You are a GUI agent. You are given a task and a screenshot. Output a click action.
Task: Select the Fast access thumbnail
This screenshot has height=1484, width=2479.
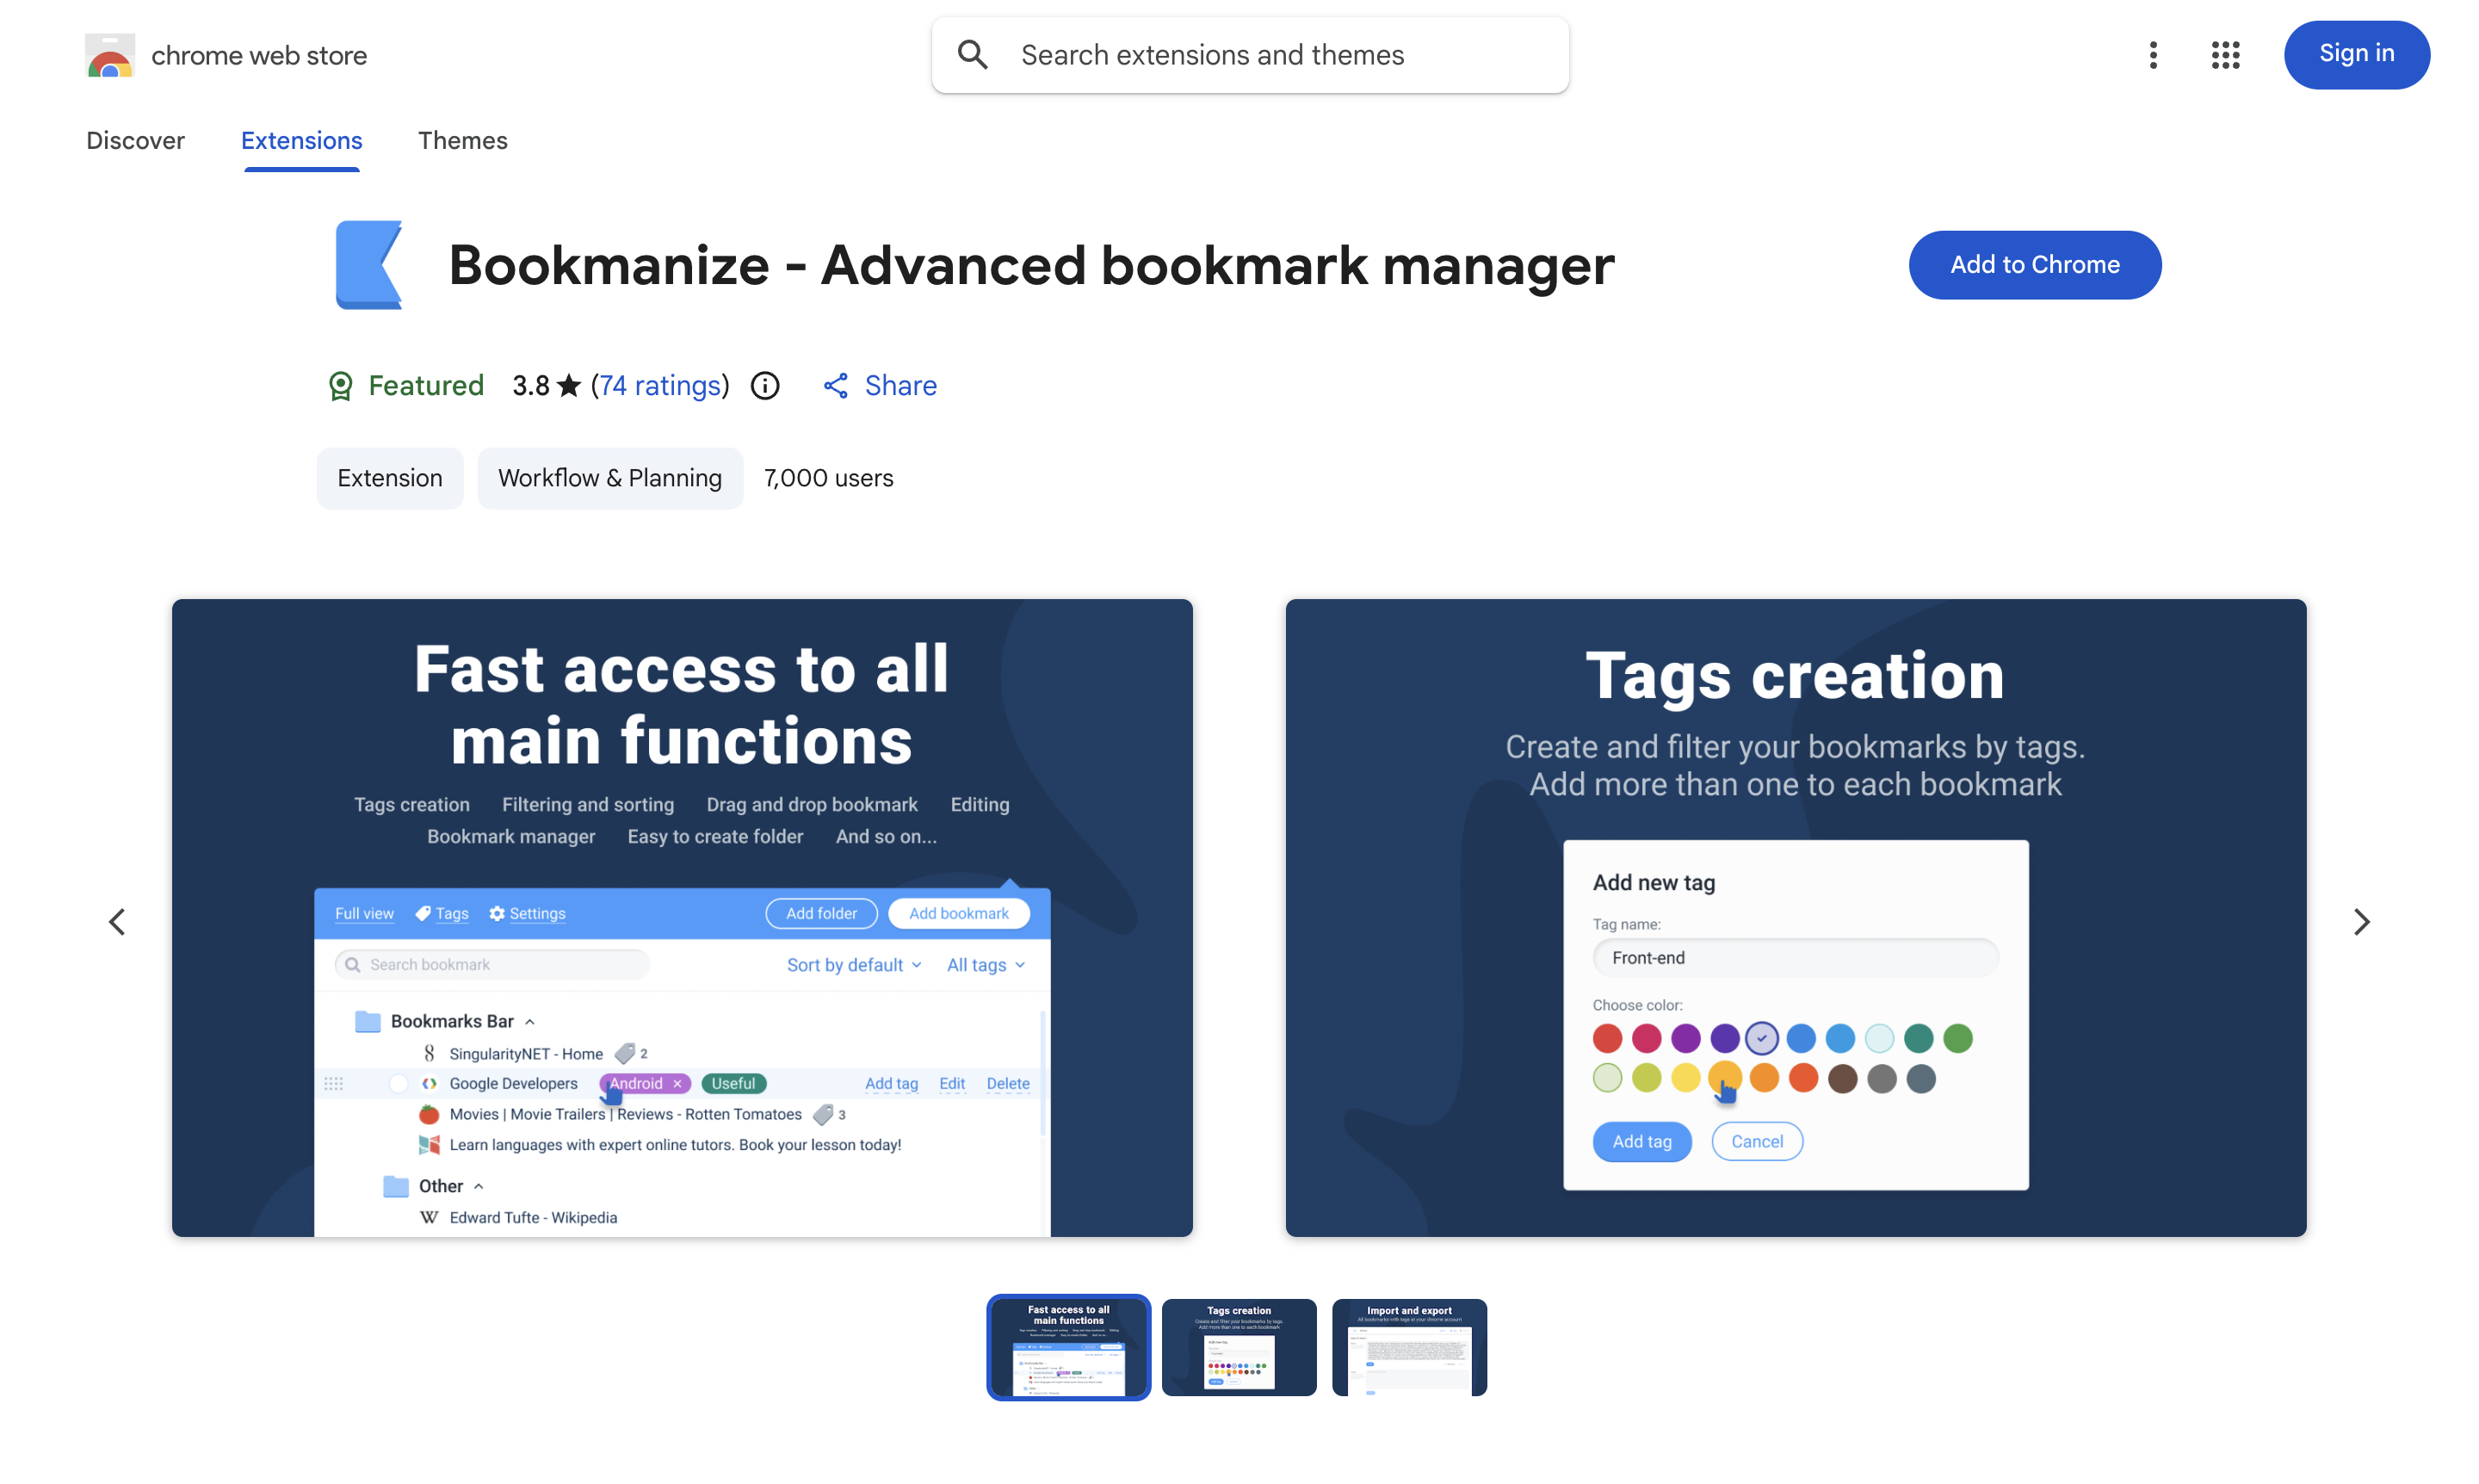(1068, 1347)
